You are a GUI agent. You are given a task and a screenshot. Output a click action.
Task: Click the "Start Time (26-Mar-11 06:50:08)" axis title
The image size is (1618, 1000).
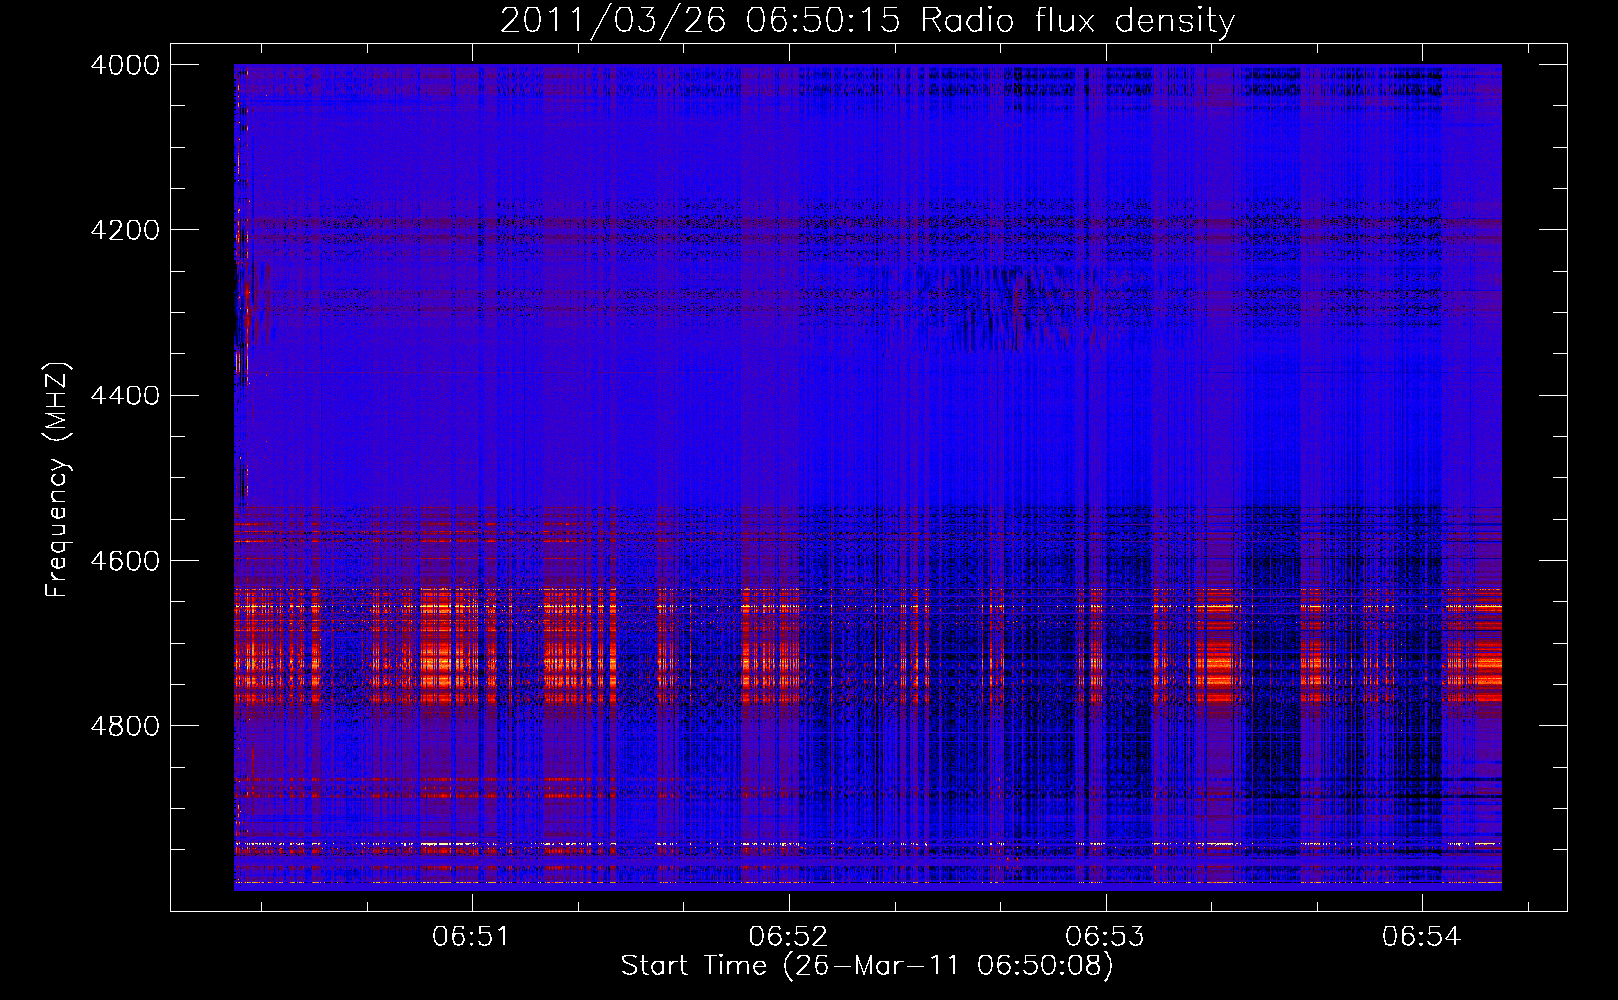pos(867,967)
